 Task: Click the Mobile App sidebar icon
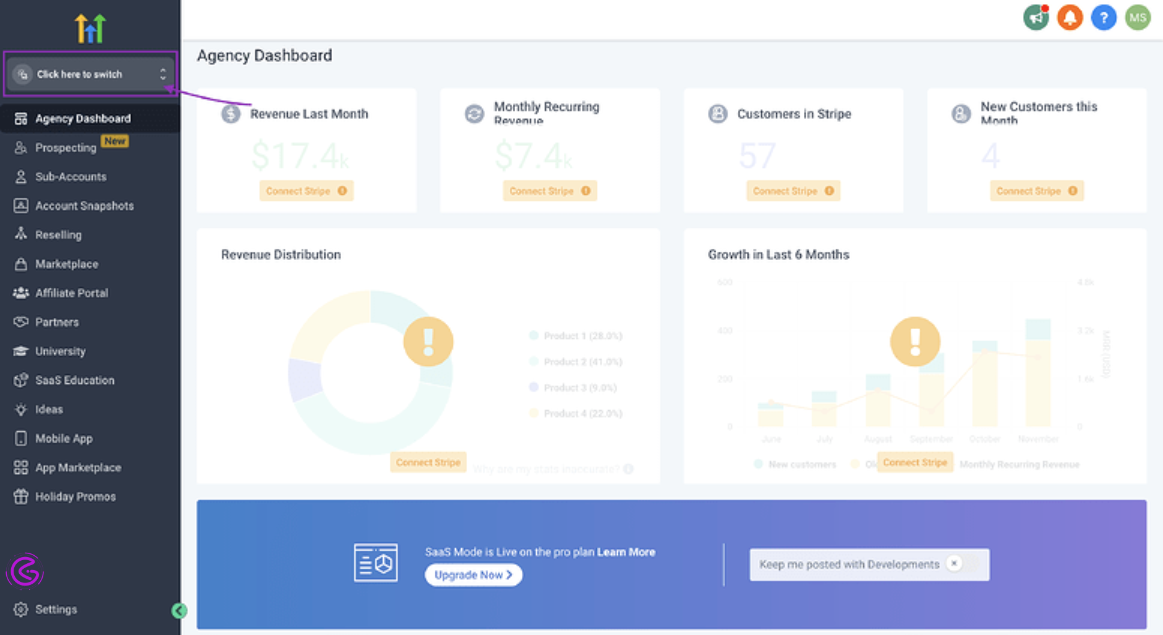22,438
